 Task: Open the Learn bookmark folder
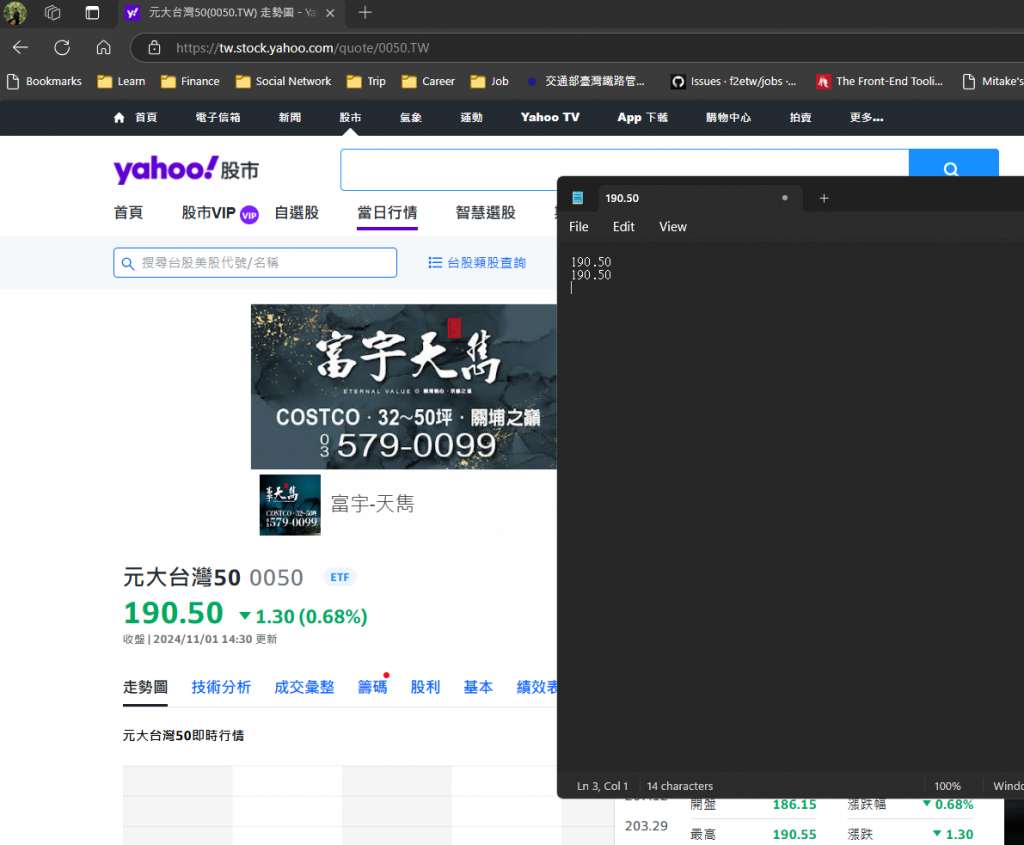pyautogui.click(x=121, y=81)
